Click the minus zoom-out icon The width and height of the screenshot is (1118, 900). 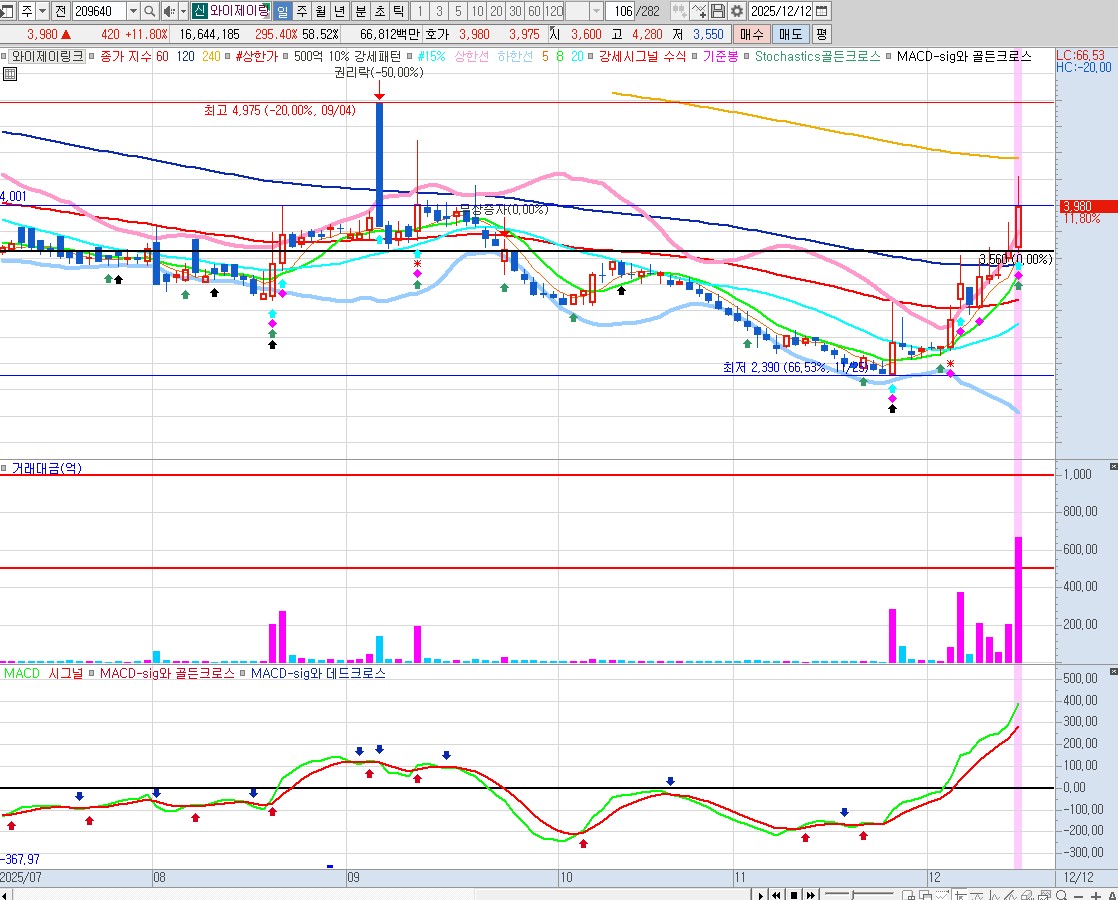pos(1079,895)
